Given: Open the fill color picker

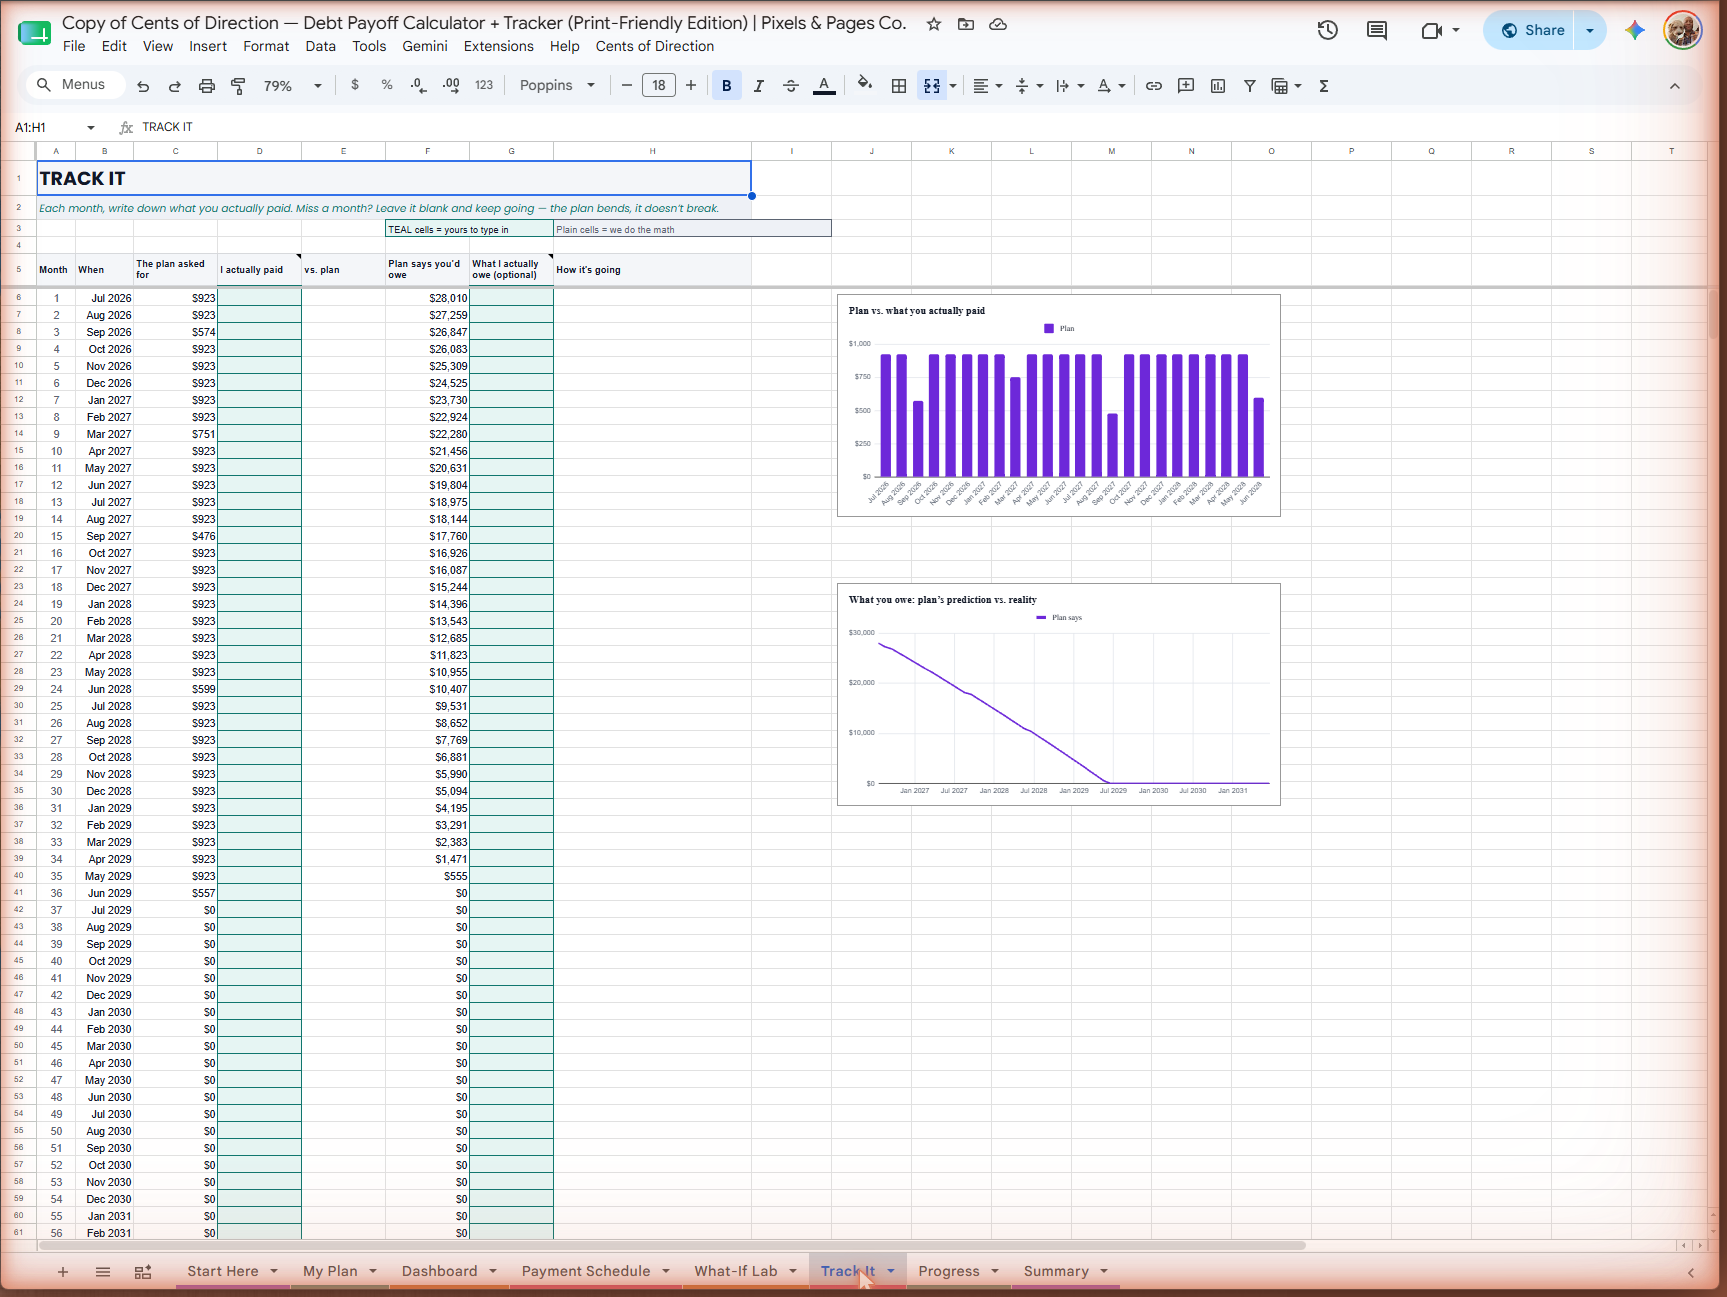Looking at the screenshot, I should (865, 86).
